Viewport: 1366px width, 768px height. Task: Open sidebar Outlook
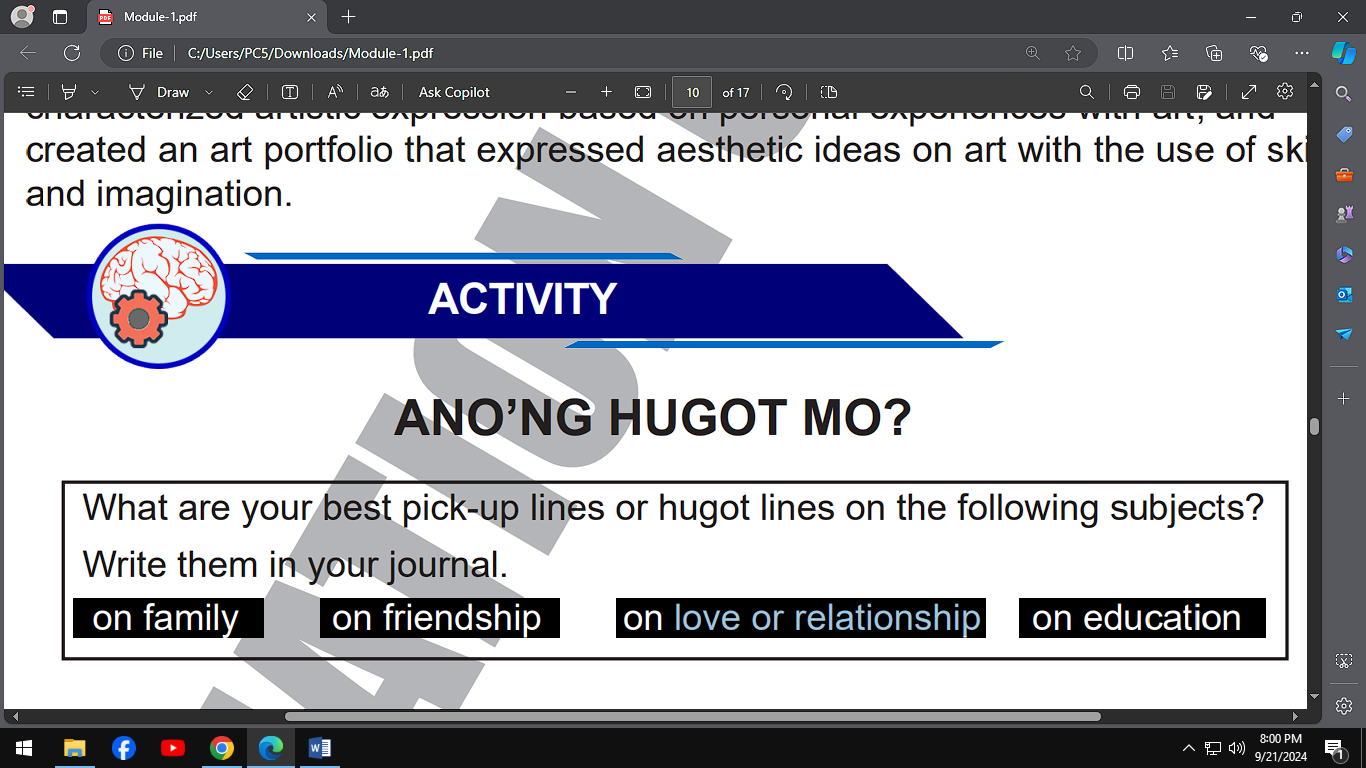[1343, 294]
